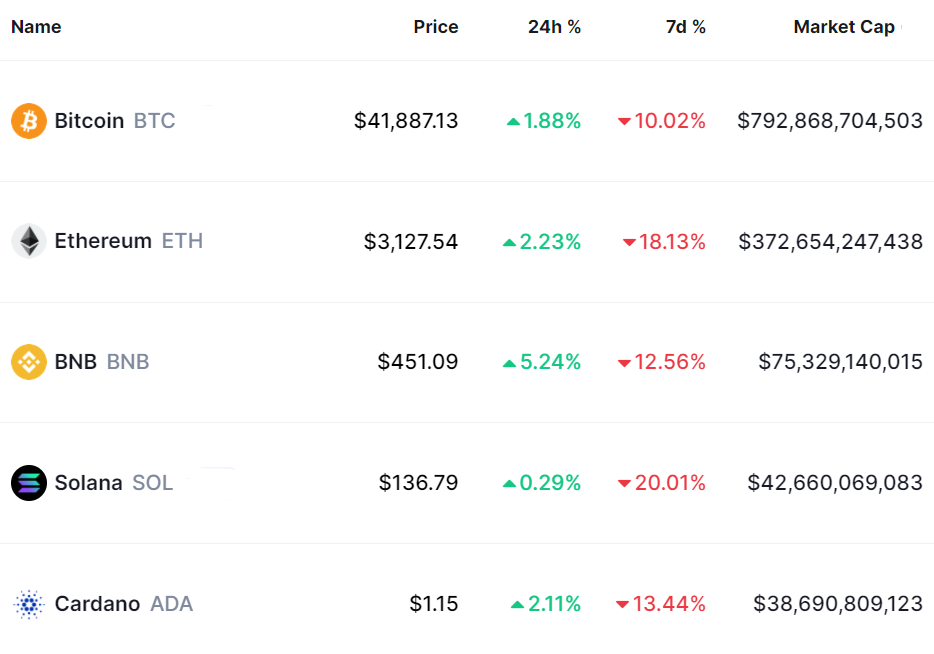Image resolution: width=934 pixels, height=654 pixels.
Task: Click Ethereum's red 7d down arrow
Action: coord(629,242)
